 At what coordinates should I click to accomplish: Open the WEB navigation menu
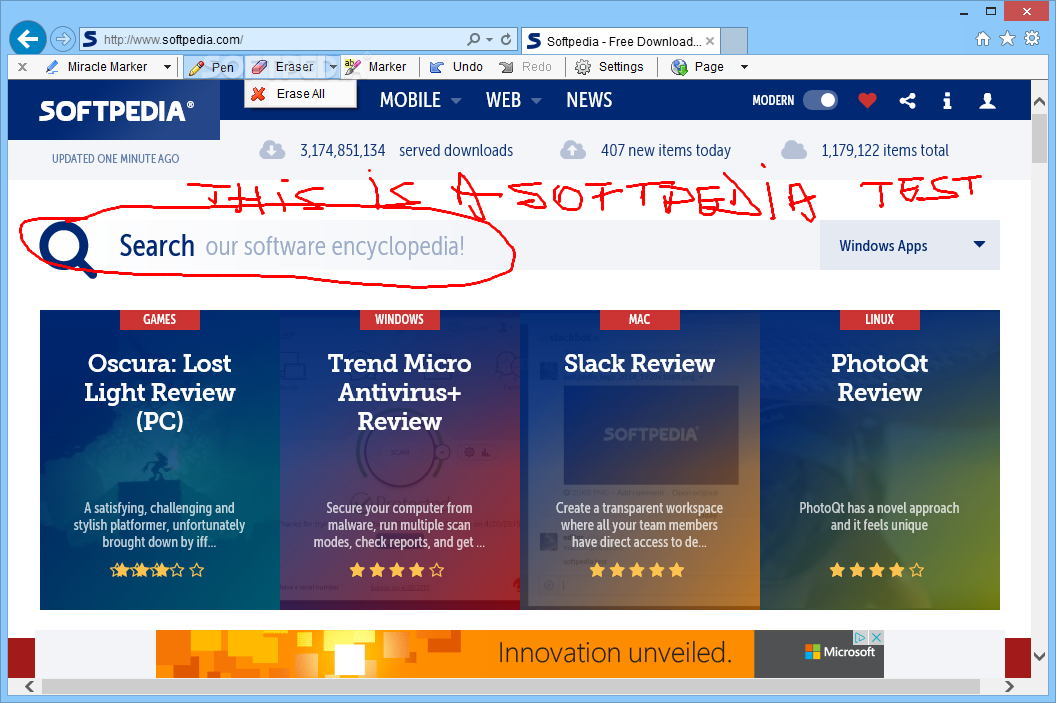[x=513, y=100]
